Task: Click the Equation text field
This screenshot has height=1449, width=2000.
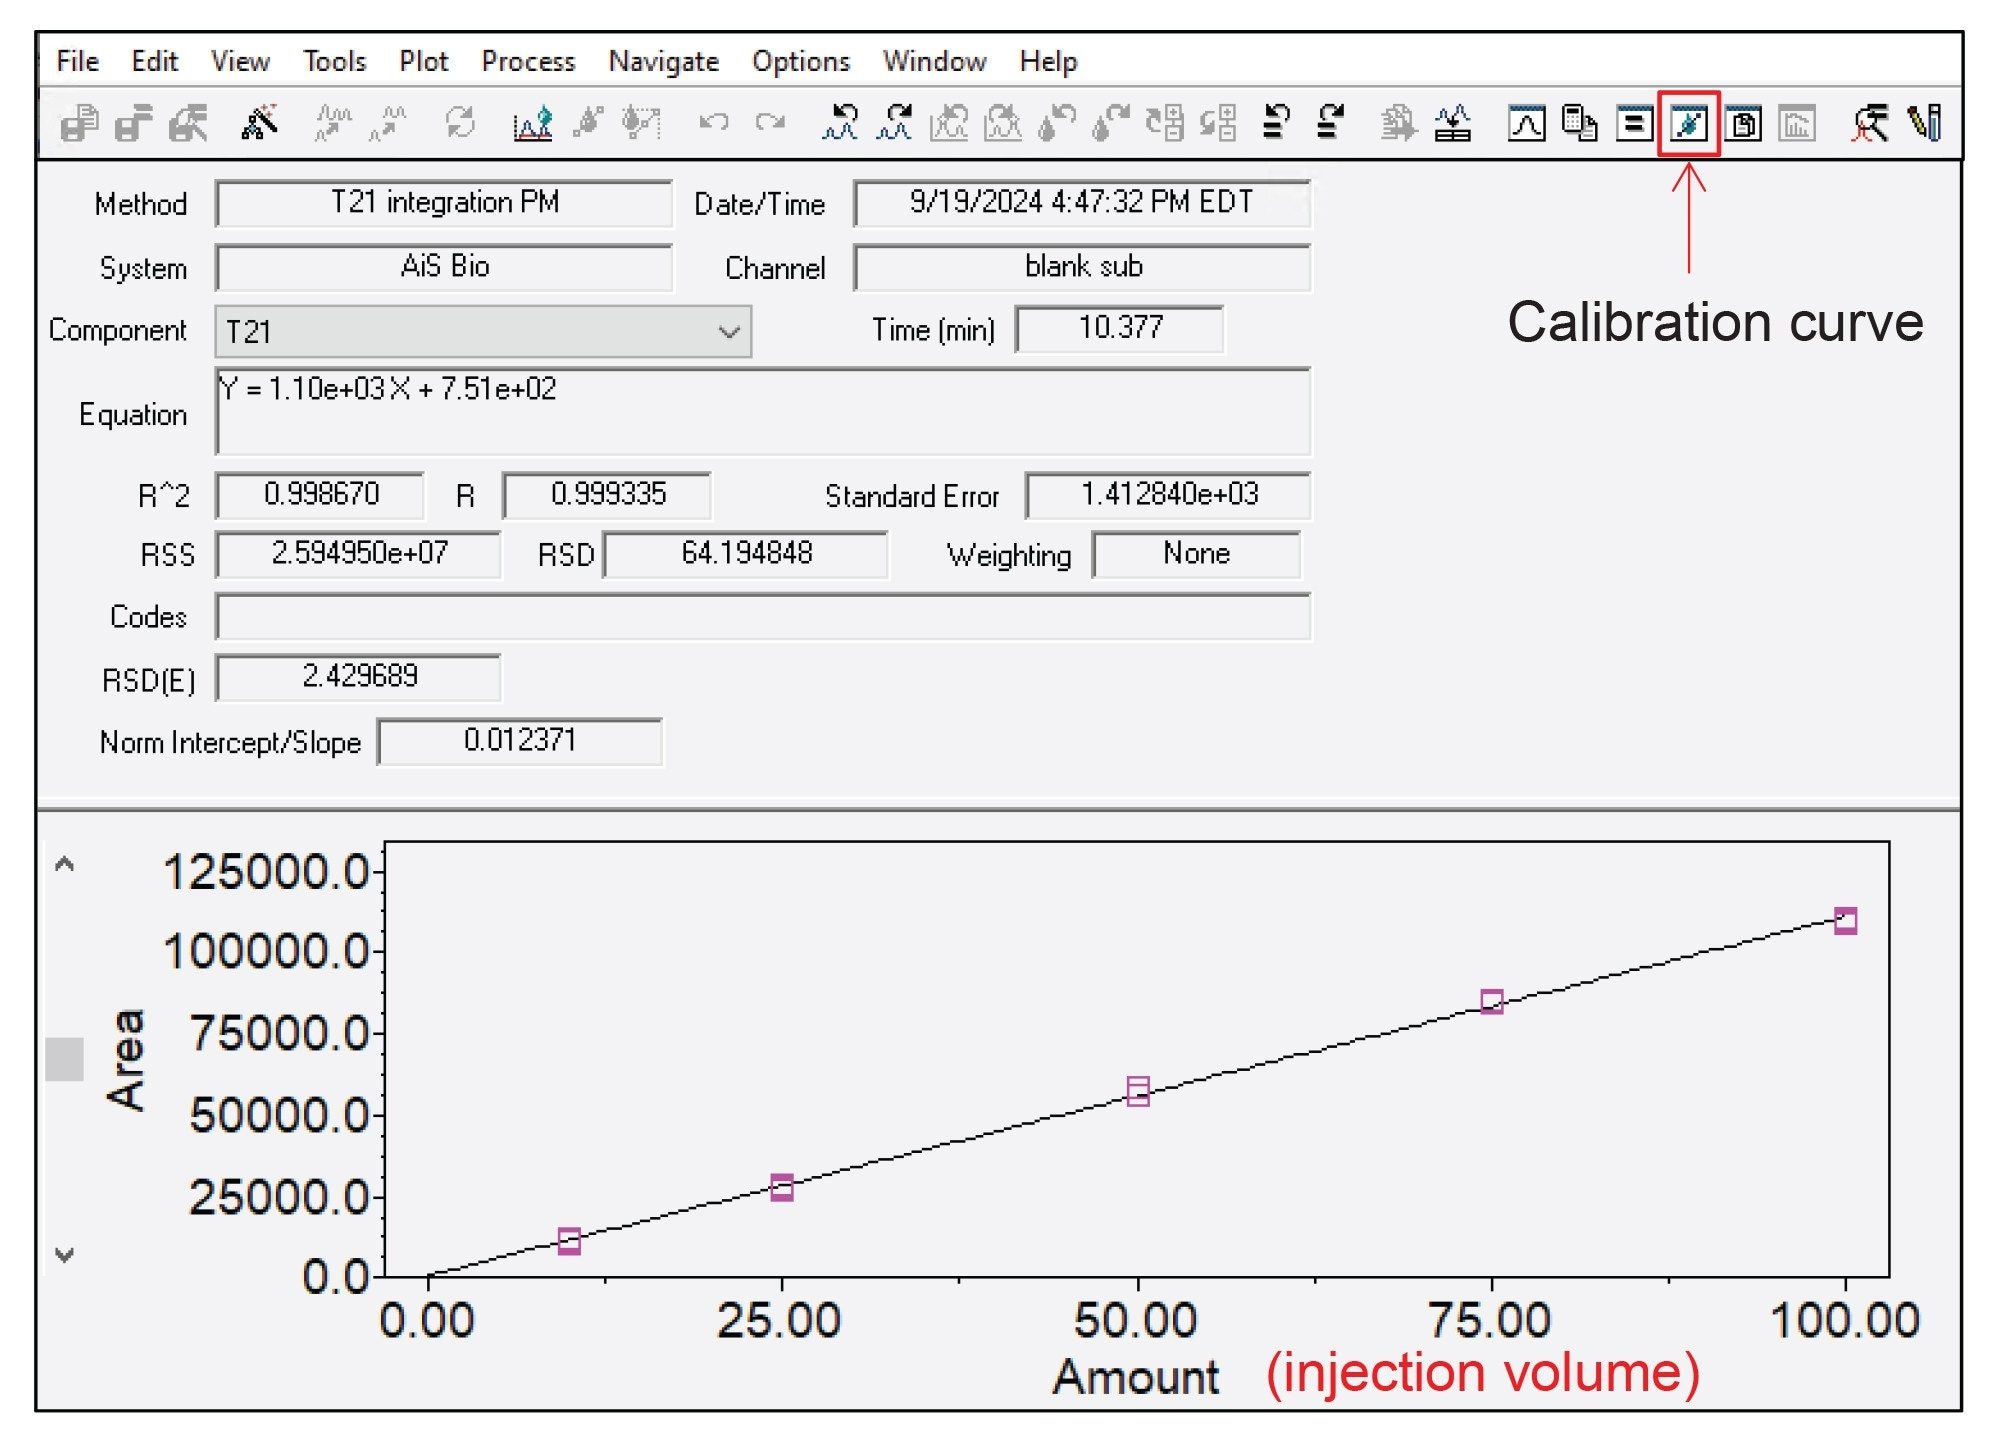Action: pyautogui.click(x=762, y=412)
